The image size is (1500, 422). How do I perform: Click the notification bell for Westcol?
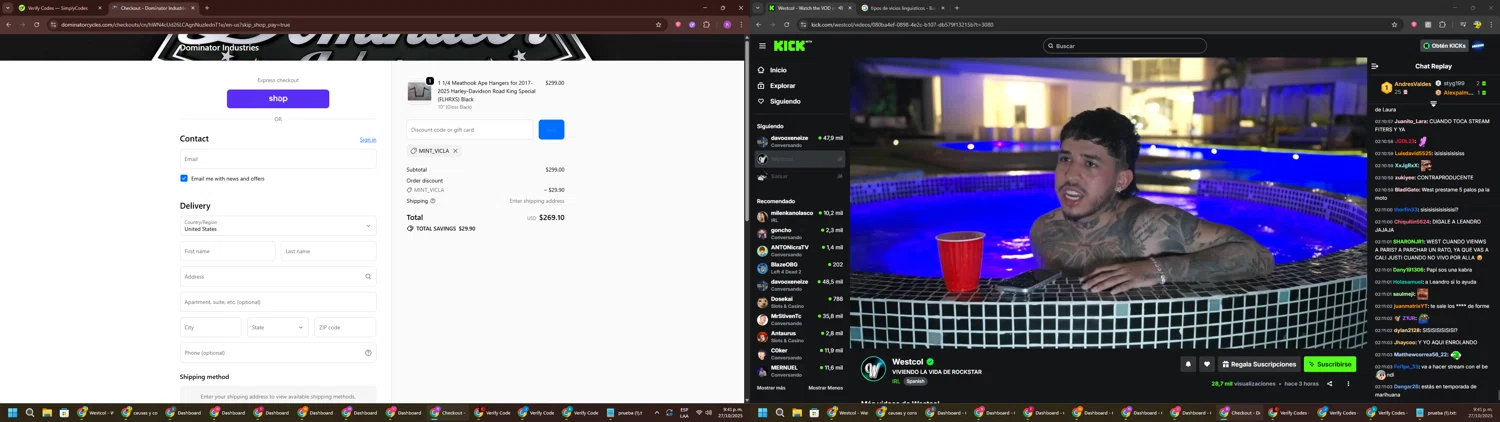coord(1188,365)
